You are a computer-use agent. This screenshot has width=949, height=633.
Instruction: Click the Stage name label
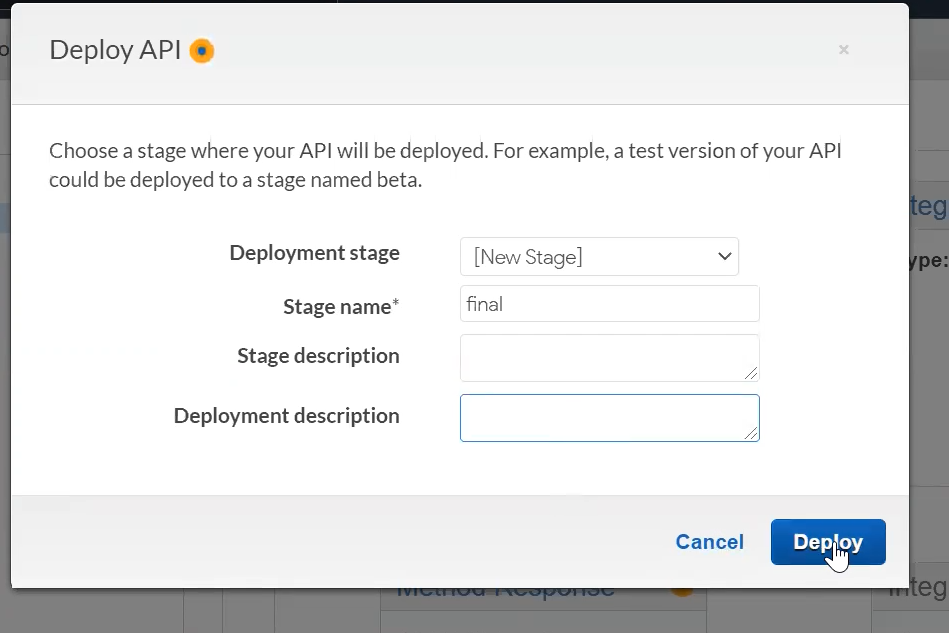pos(341,307)
